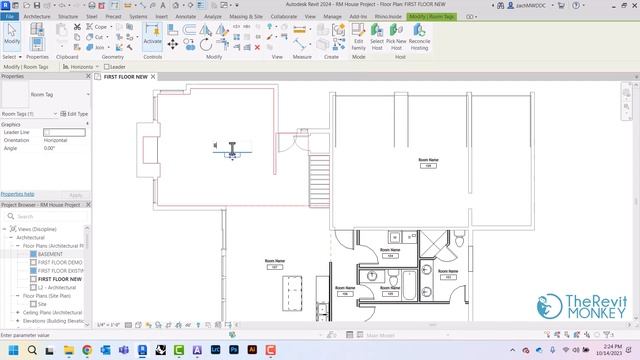Select the Mirror Pick Axis tool
This screenshot has height=360, width=640.
tap(206, 29)
